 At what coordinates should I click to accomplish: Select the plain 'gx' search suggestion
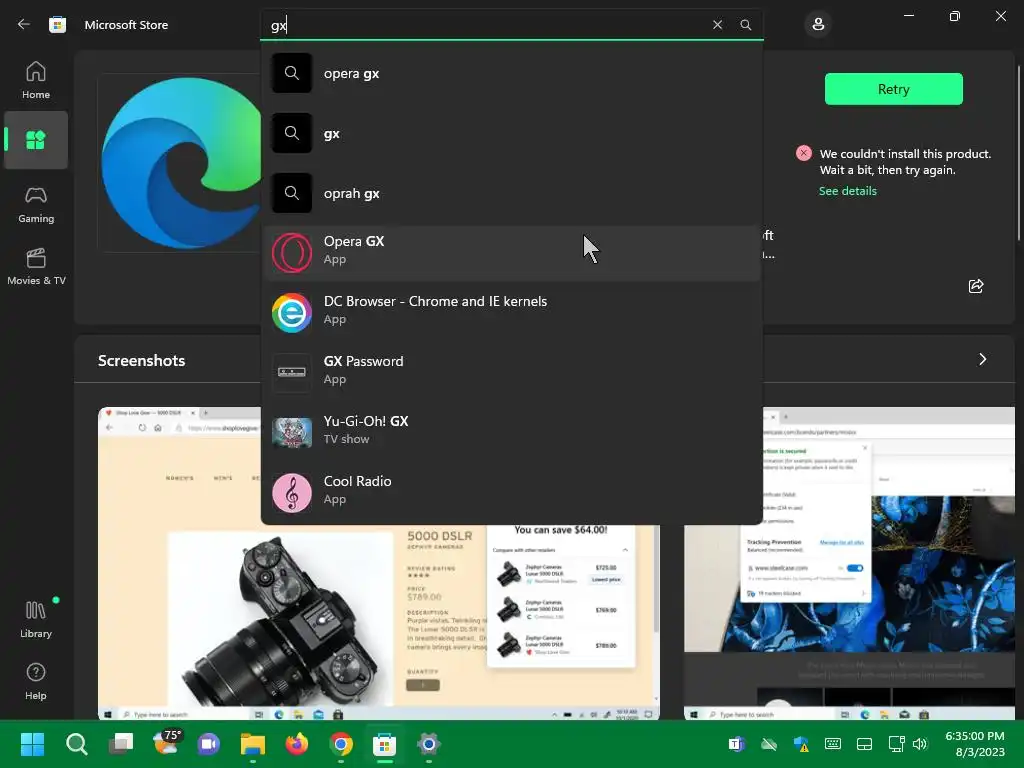(511, 133)
